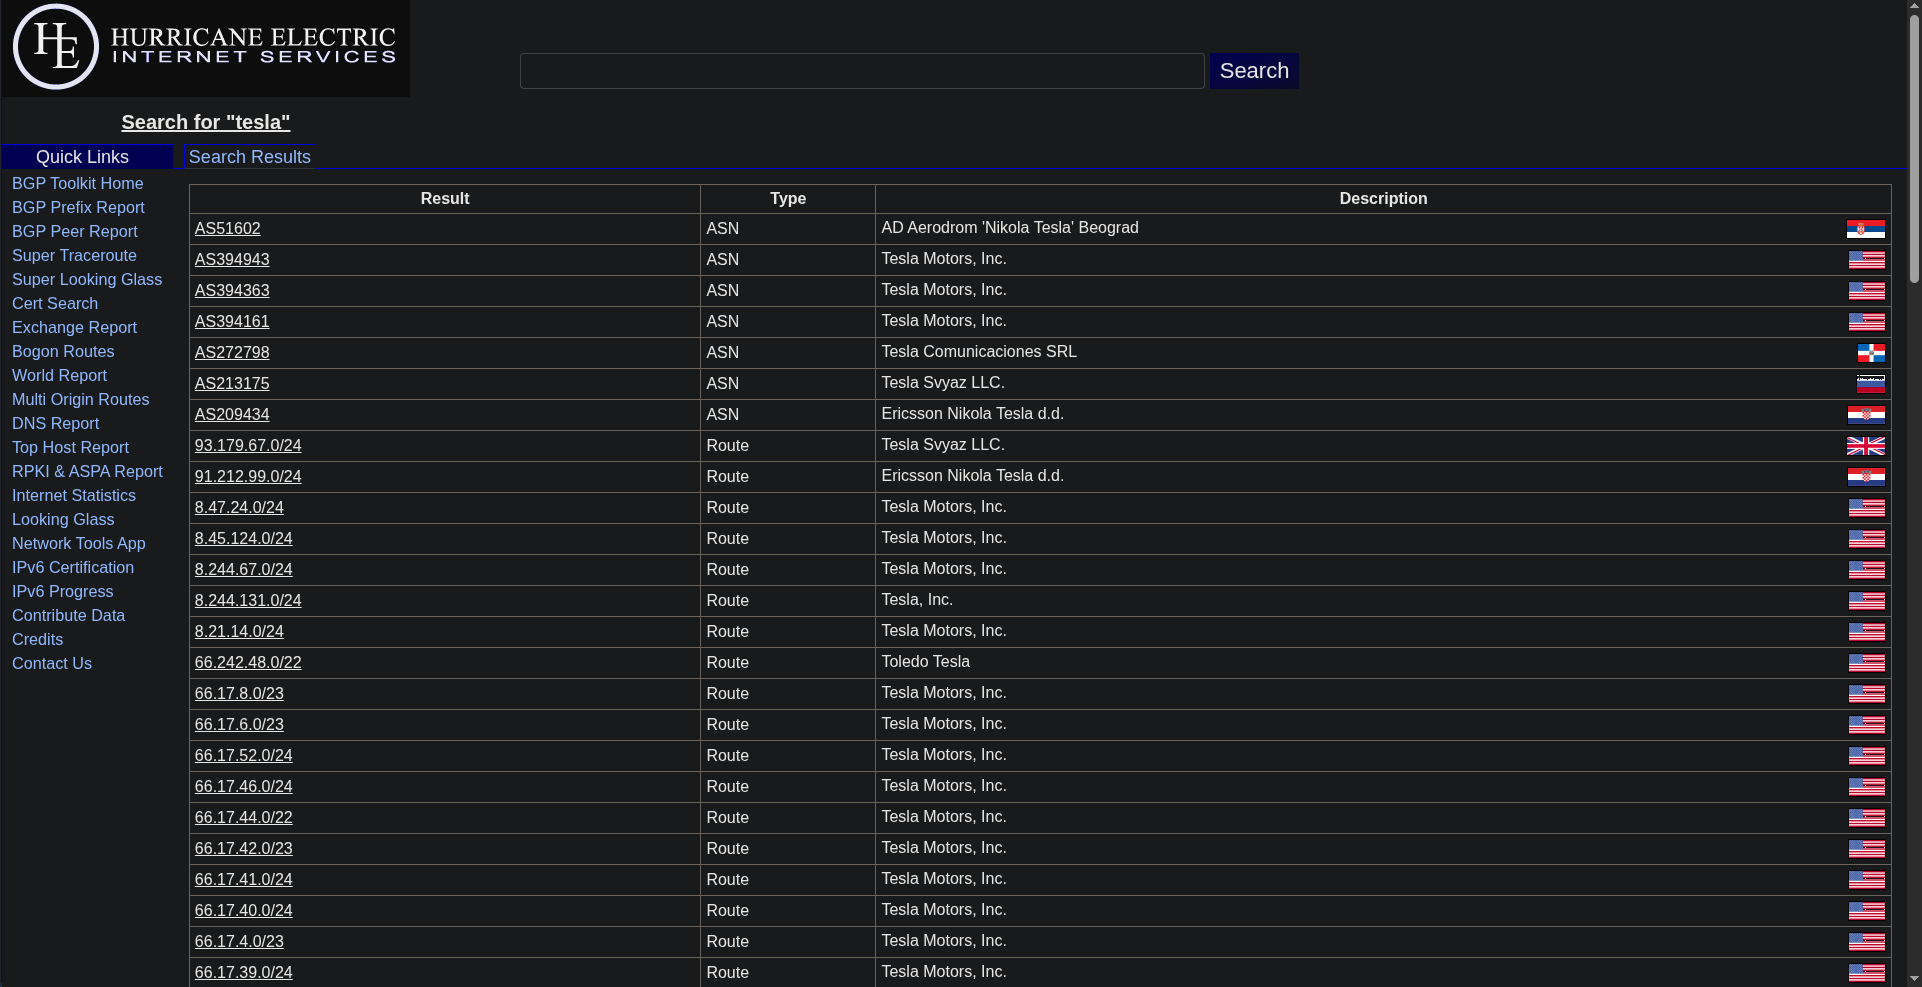Click the 'Result' column header

[x=445, y=199]
